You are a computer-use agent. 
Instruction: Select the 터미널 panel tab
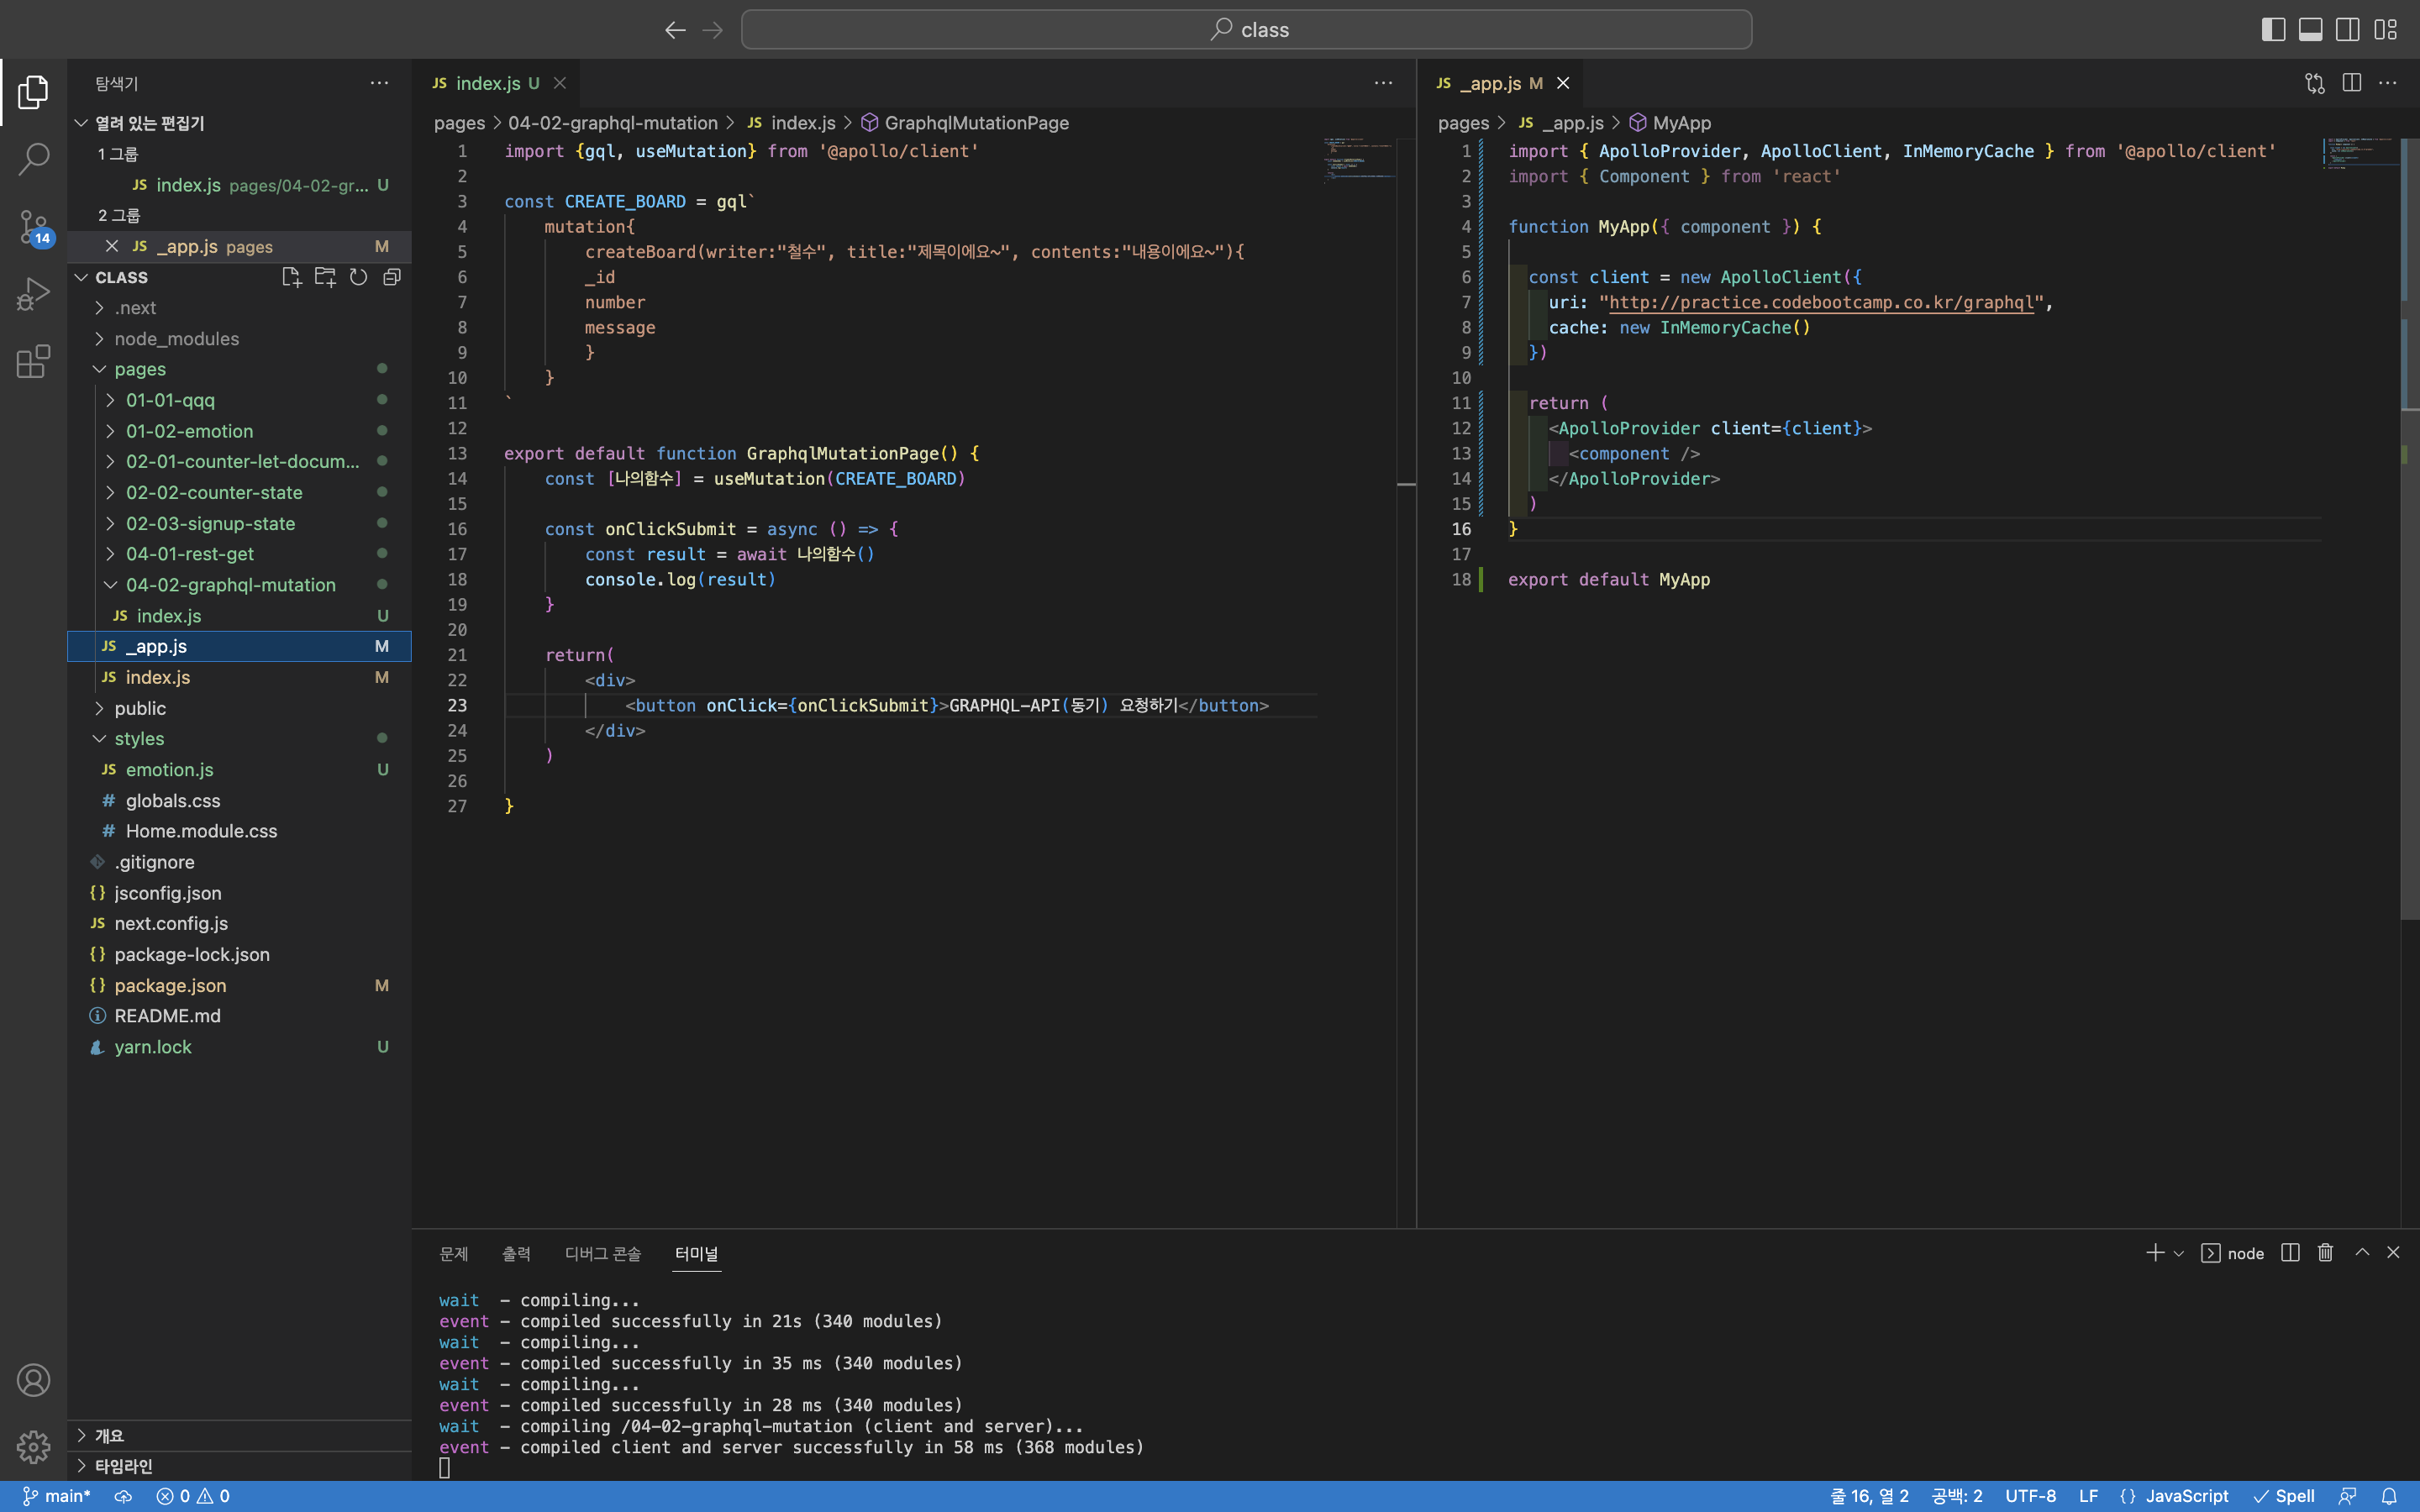pyautogui.click(x=697, y=1253)
